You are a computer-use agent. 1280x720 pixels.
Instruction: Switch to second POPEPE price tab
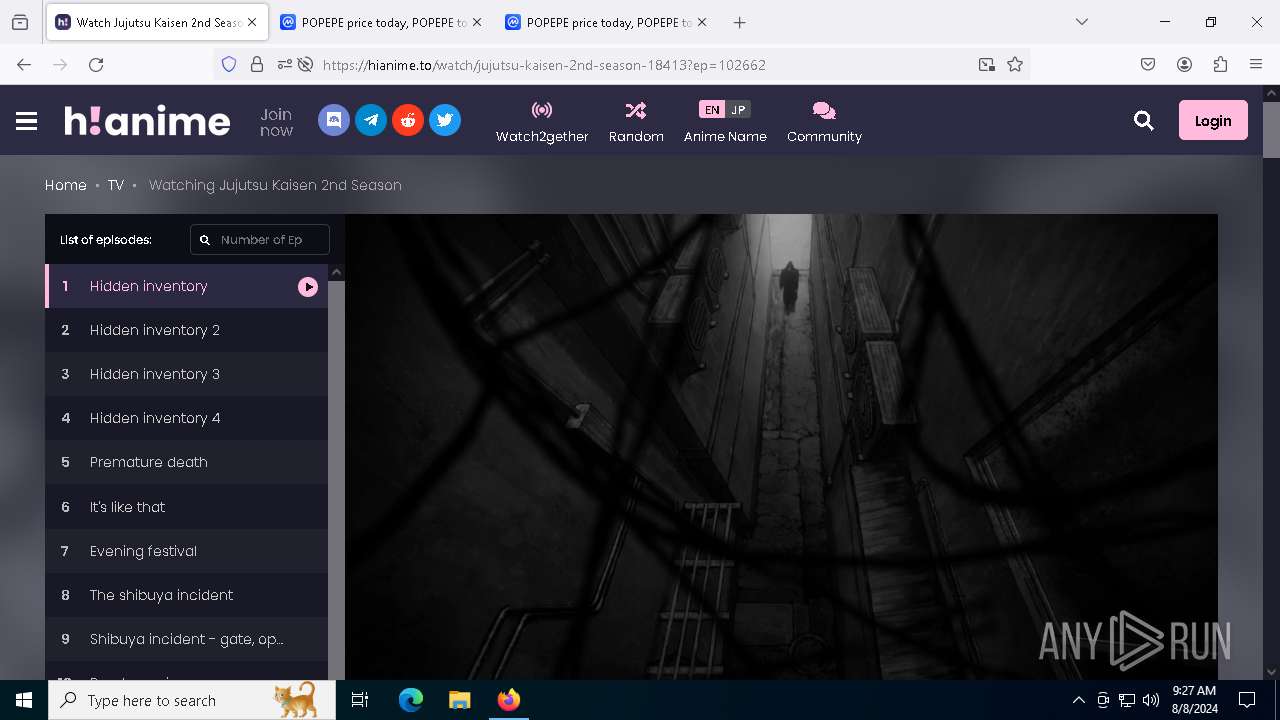pos(605,22)
